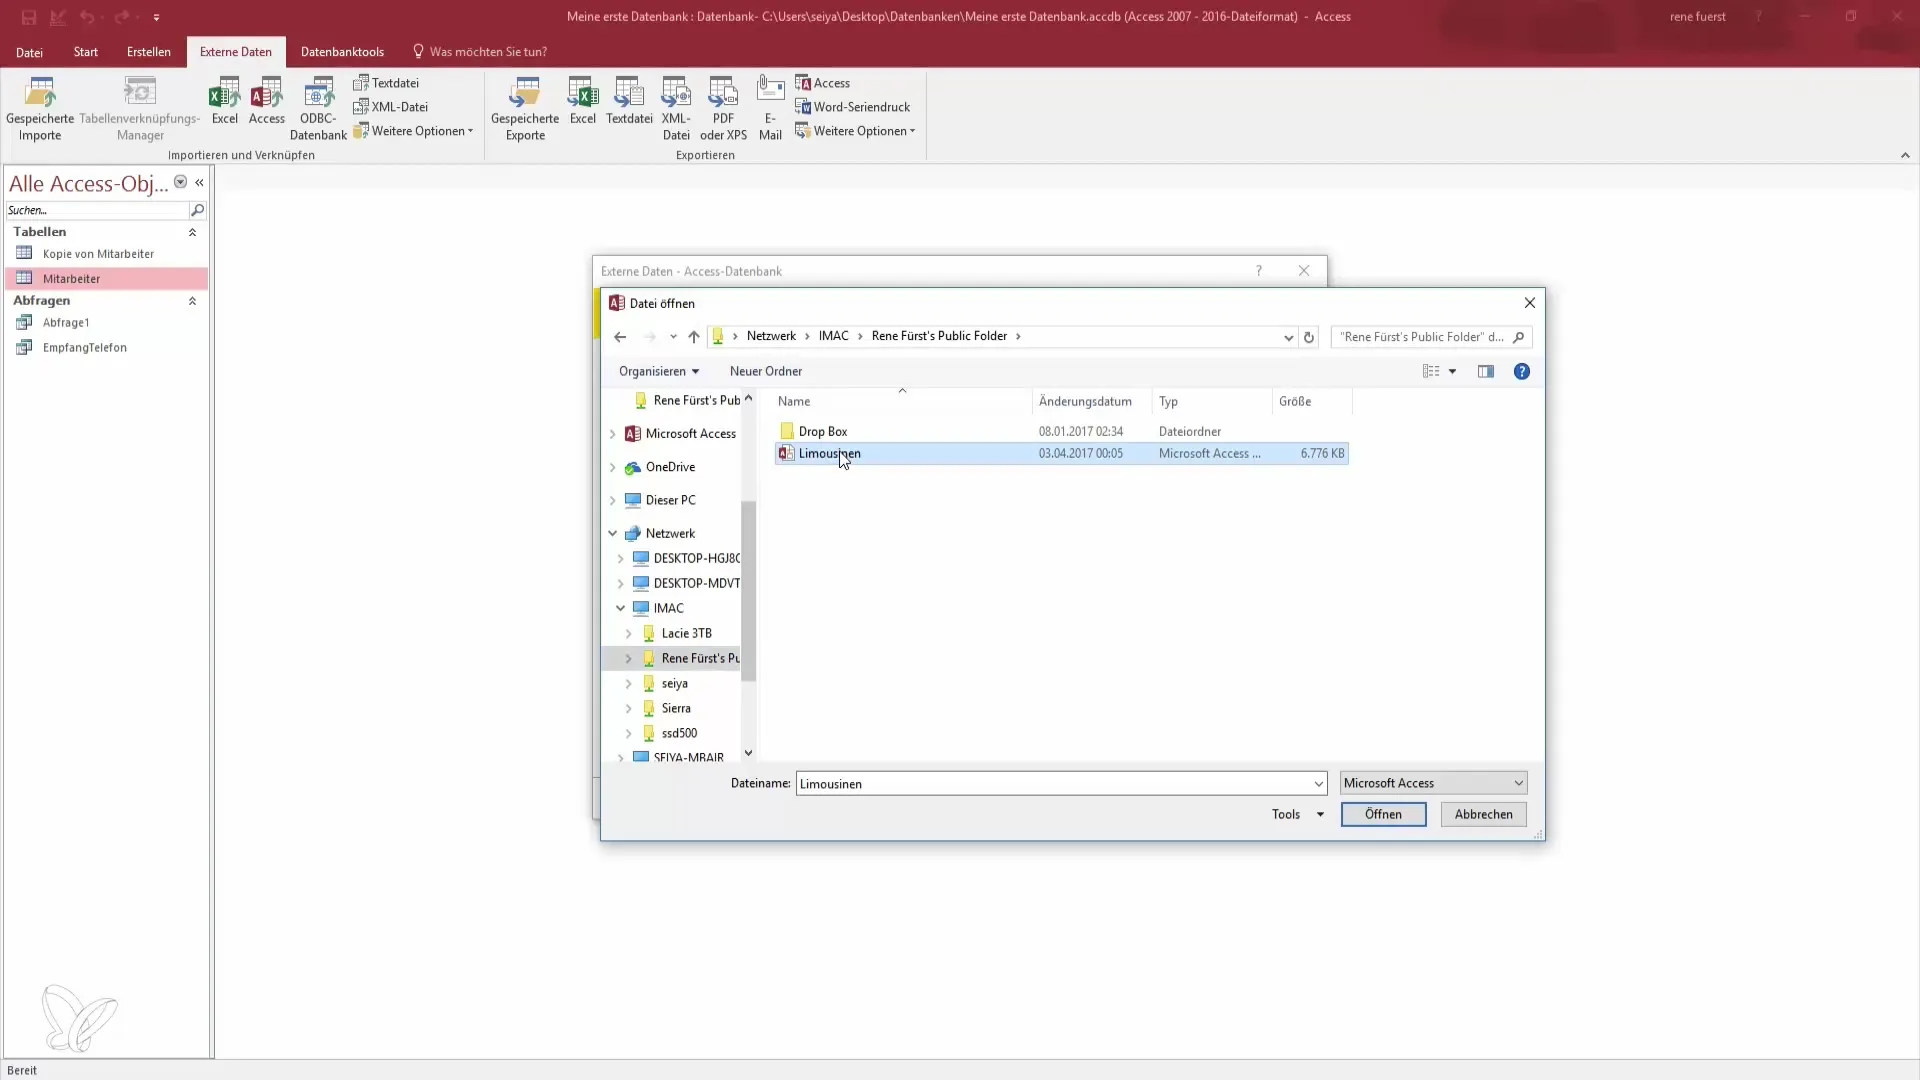Click the Öffnen button
Screen dimensions: 1920x1080
(1383, 814)
